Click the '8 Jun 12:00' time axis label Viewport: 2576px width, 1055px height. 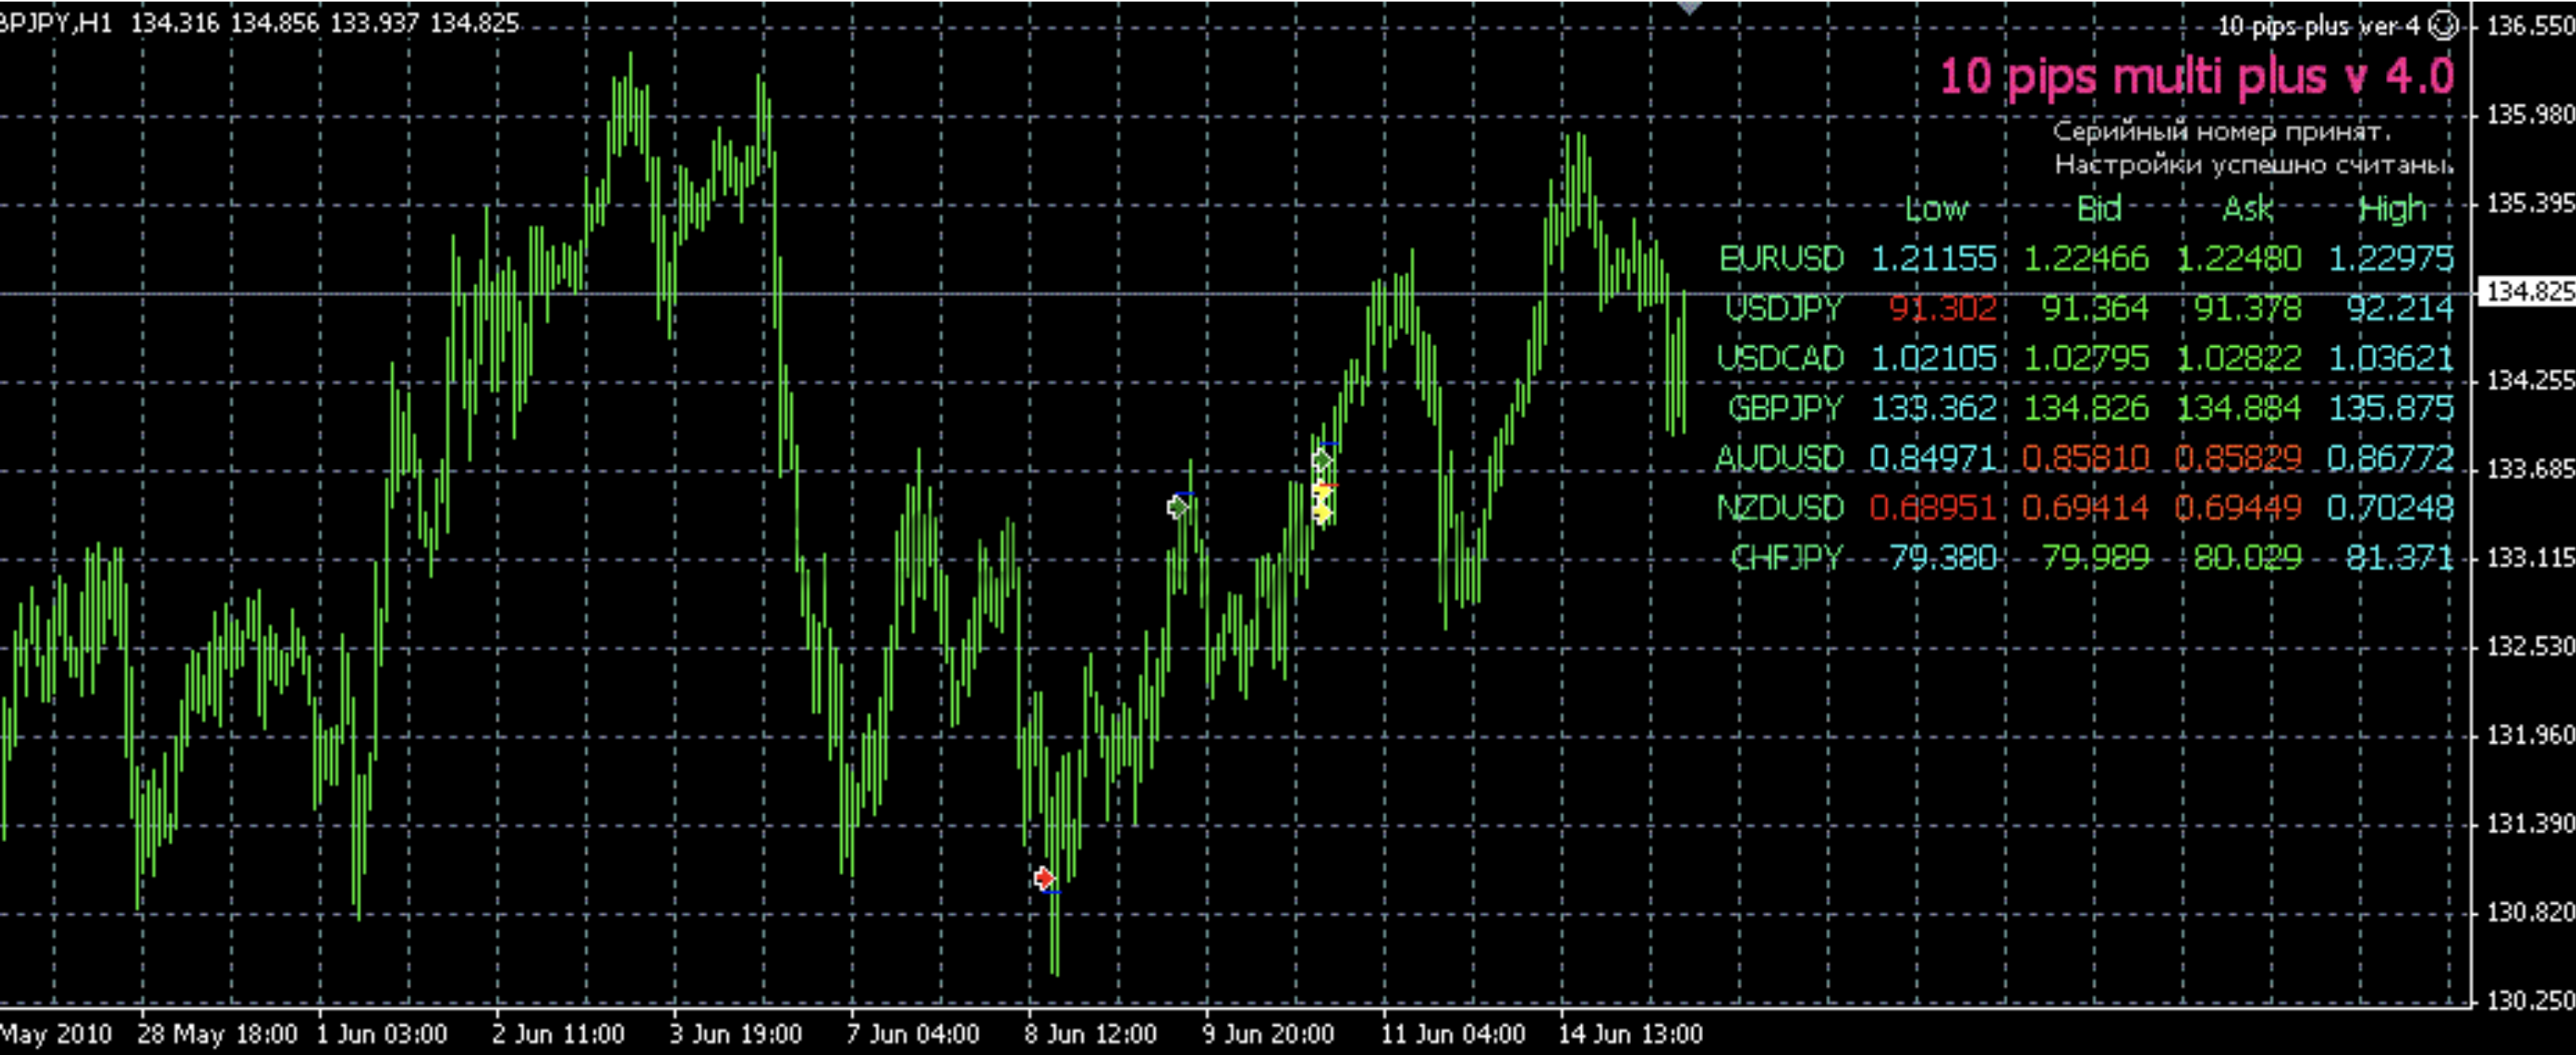pos(1090,1033)
